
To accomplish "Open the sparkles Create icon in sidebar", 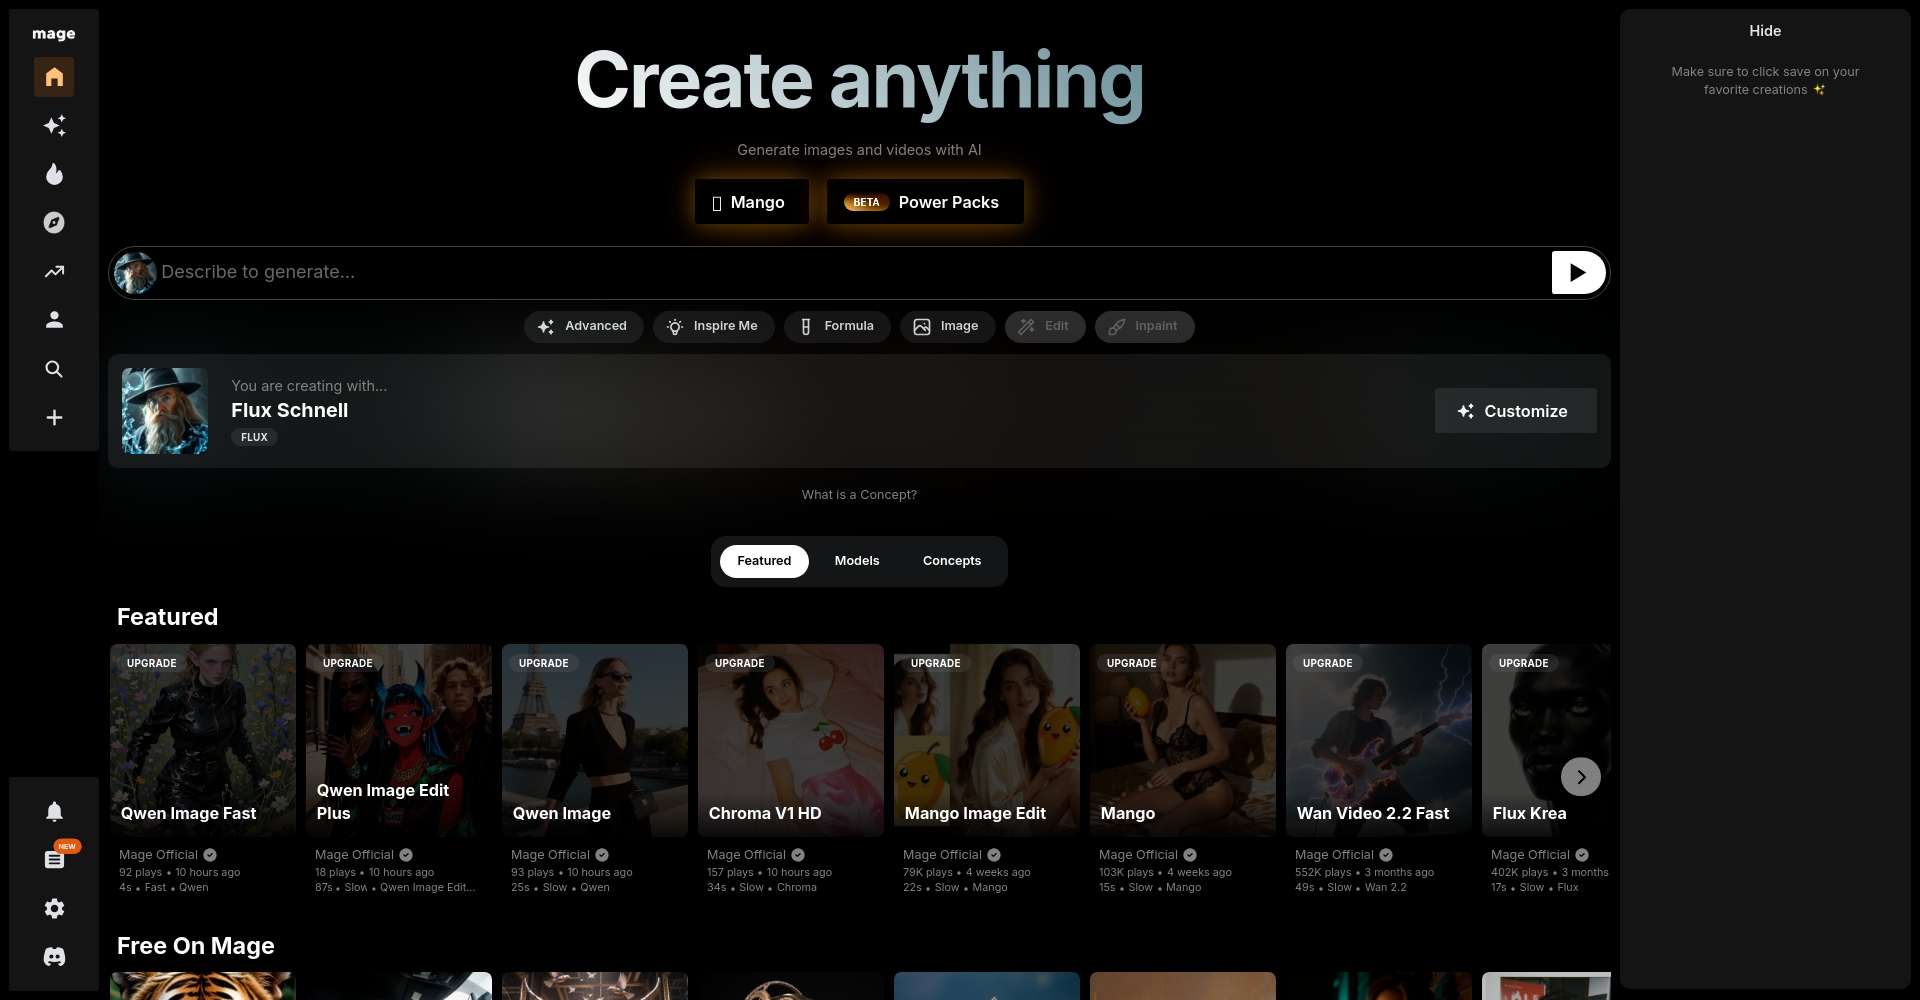I will click(54, 126).
